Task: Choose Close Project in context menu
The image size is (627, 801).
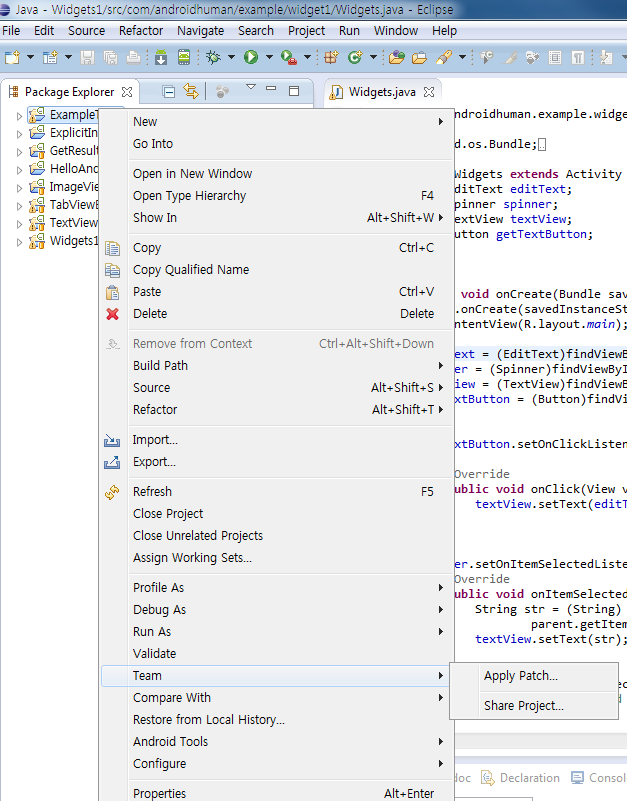Action: pos(277,513)
